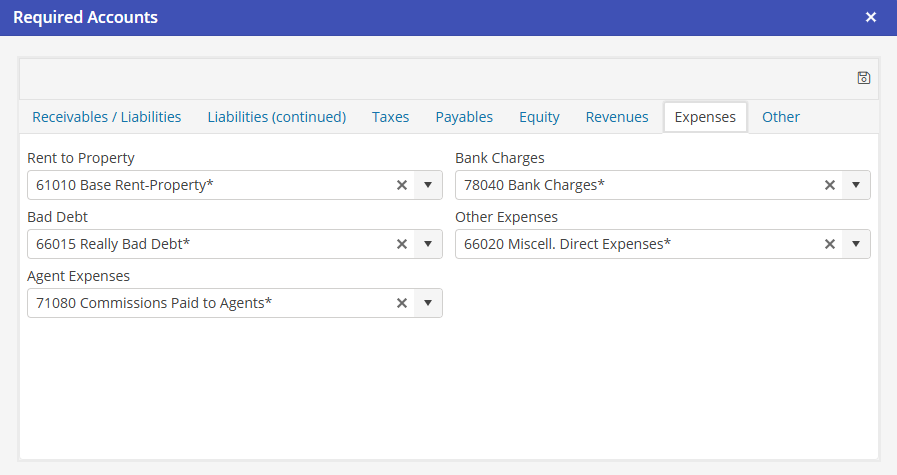
Task: Expand the Other Expenses dropdown
Action: [x=856, y=244]
